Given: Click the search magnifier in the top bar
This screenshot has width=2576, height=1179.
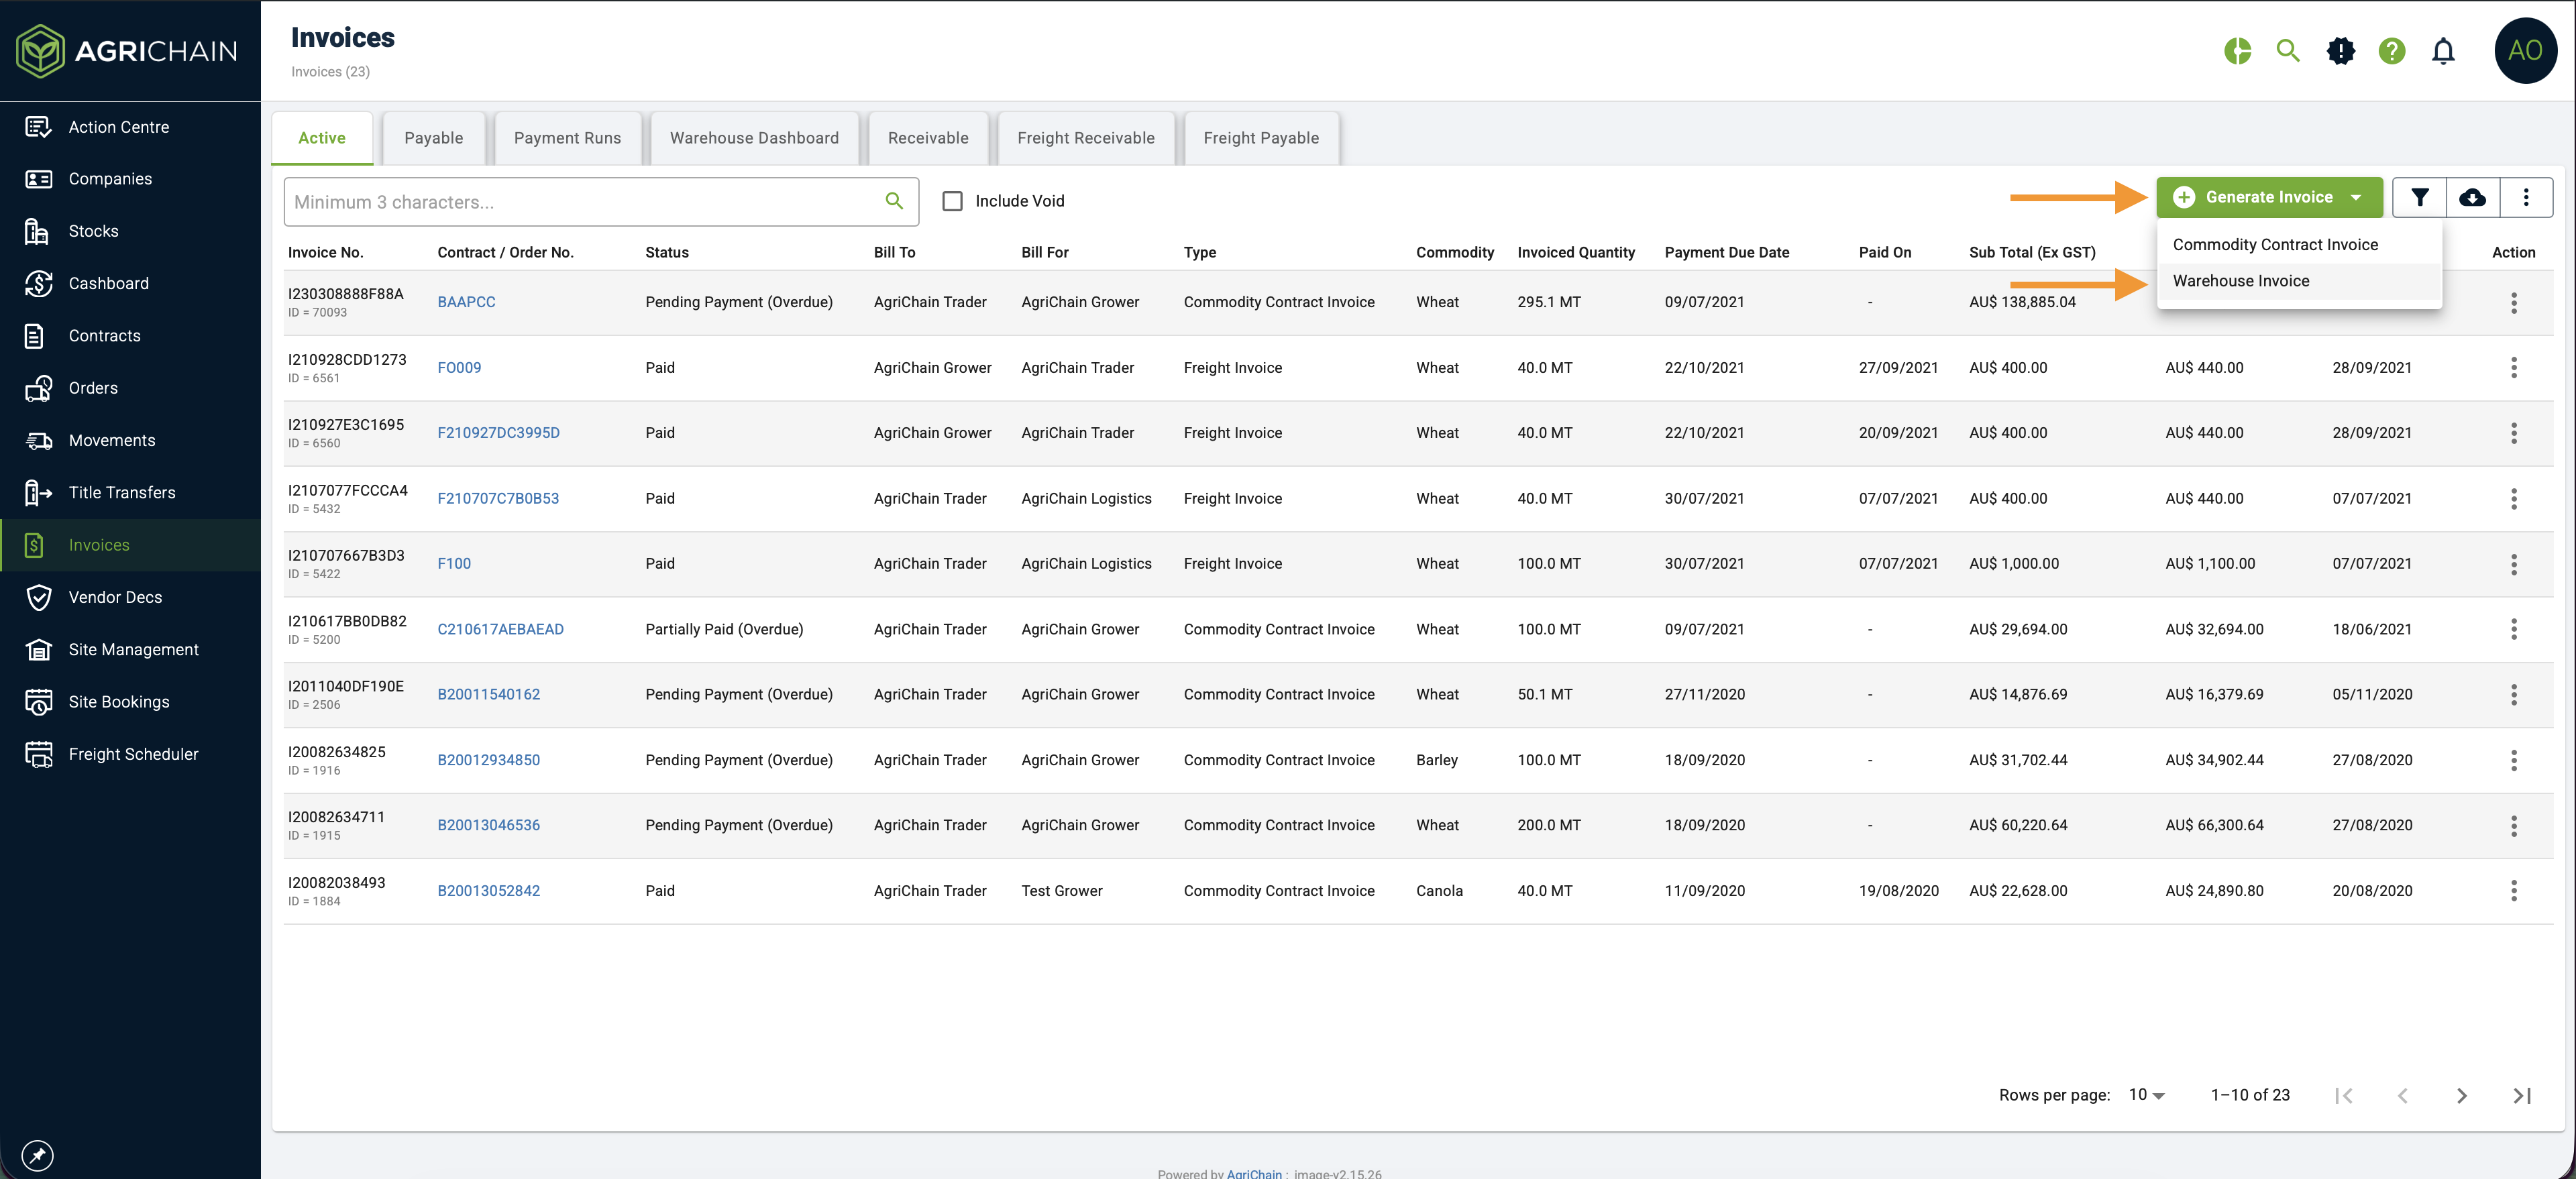Looking at the screenshot, I should pos(2287,51).
